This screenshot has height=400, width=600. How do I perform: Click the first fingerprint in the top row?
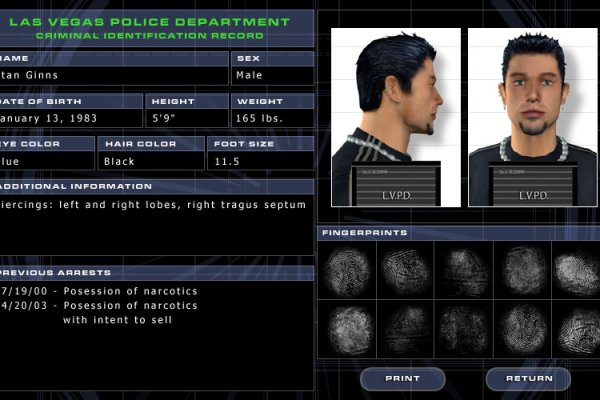click(347, 272)
